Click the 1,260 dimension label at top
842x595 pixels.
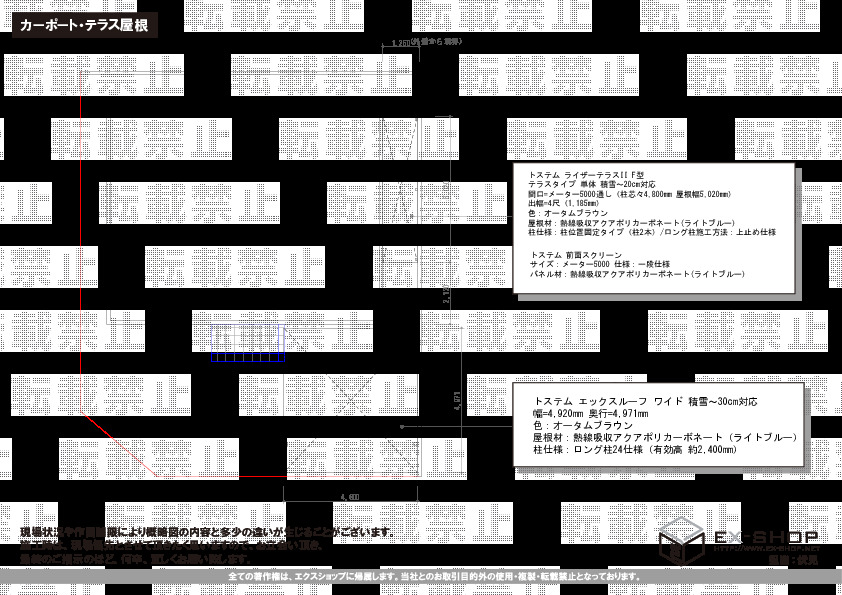point(402,43)
